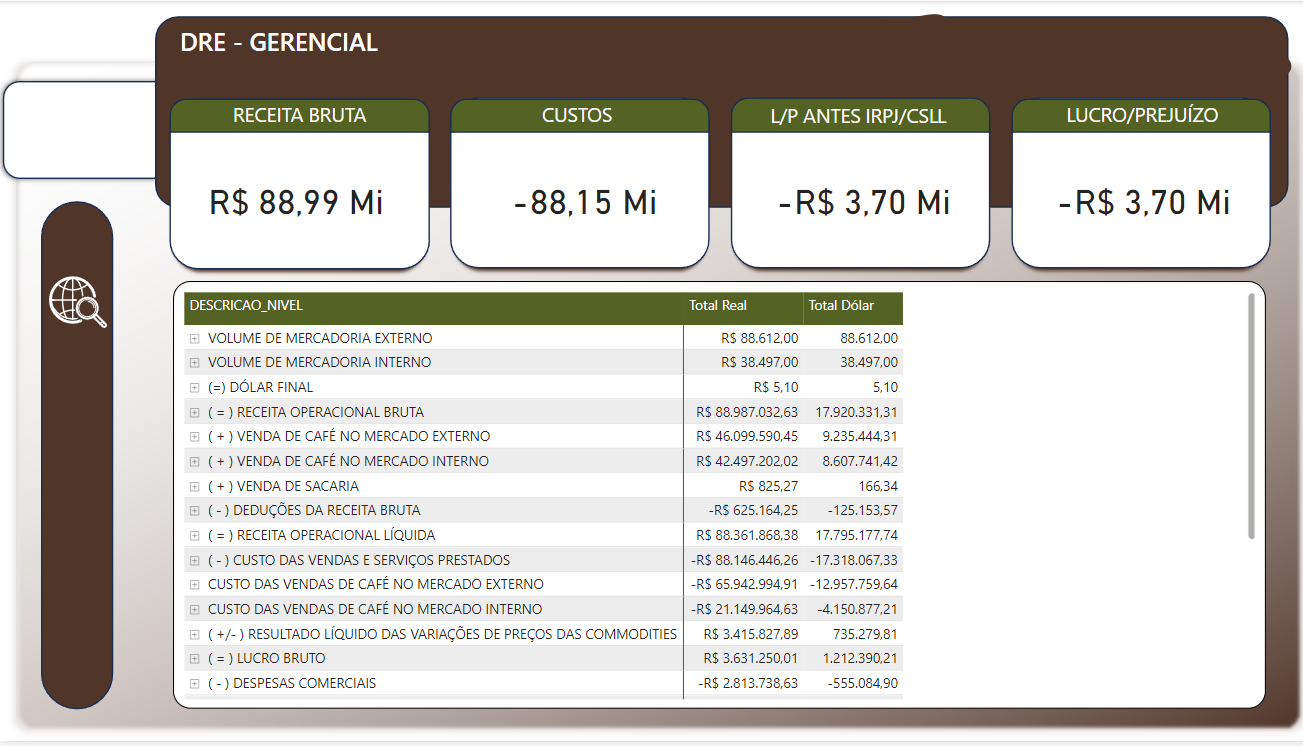Click value -R$ 625.164,25
The image size is (1303, 746).
point(754,511)
